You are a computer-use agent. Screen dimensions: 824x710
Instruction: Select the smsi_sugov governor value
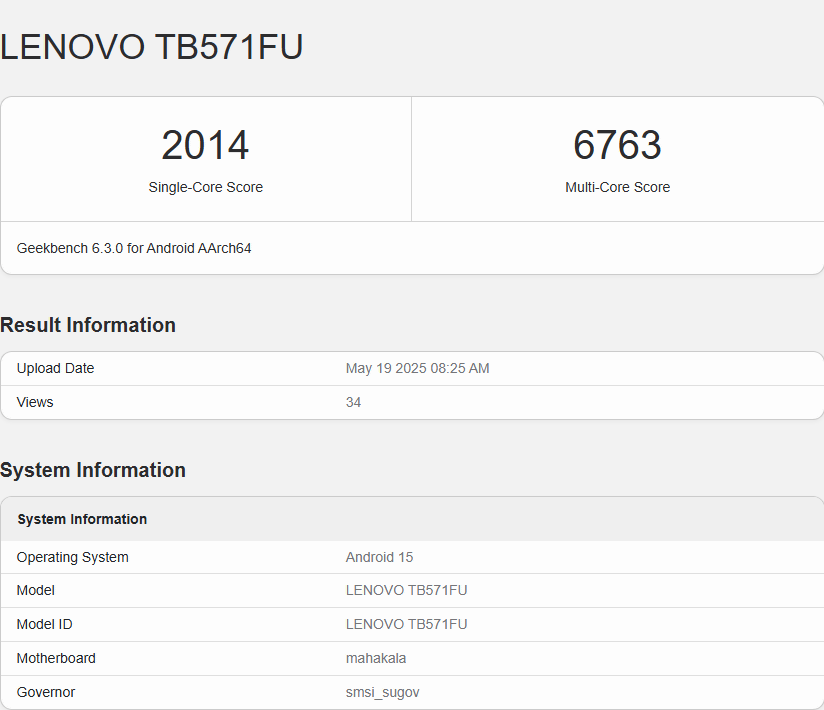click(383, 692)
